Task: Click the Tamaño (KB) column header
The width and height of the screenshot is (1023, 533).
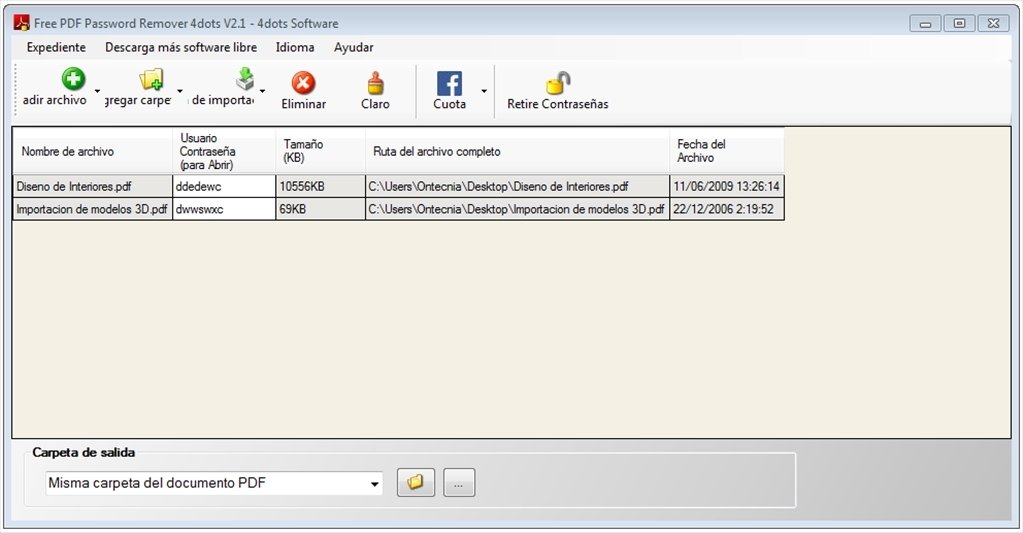Action: coord(320,151)
